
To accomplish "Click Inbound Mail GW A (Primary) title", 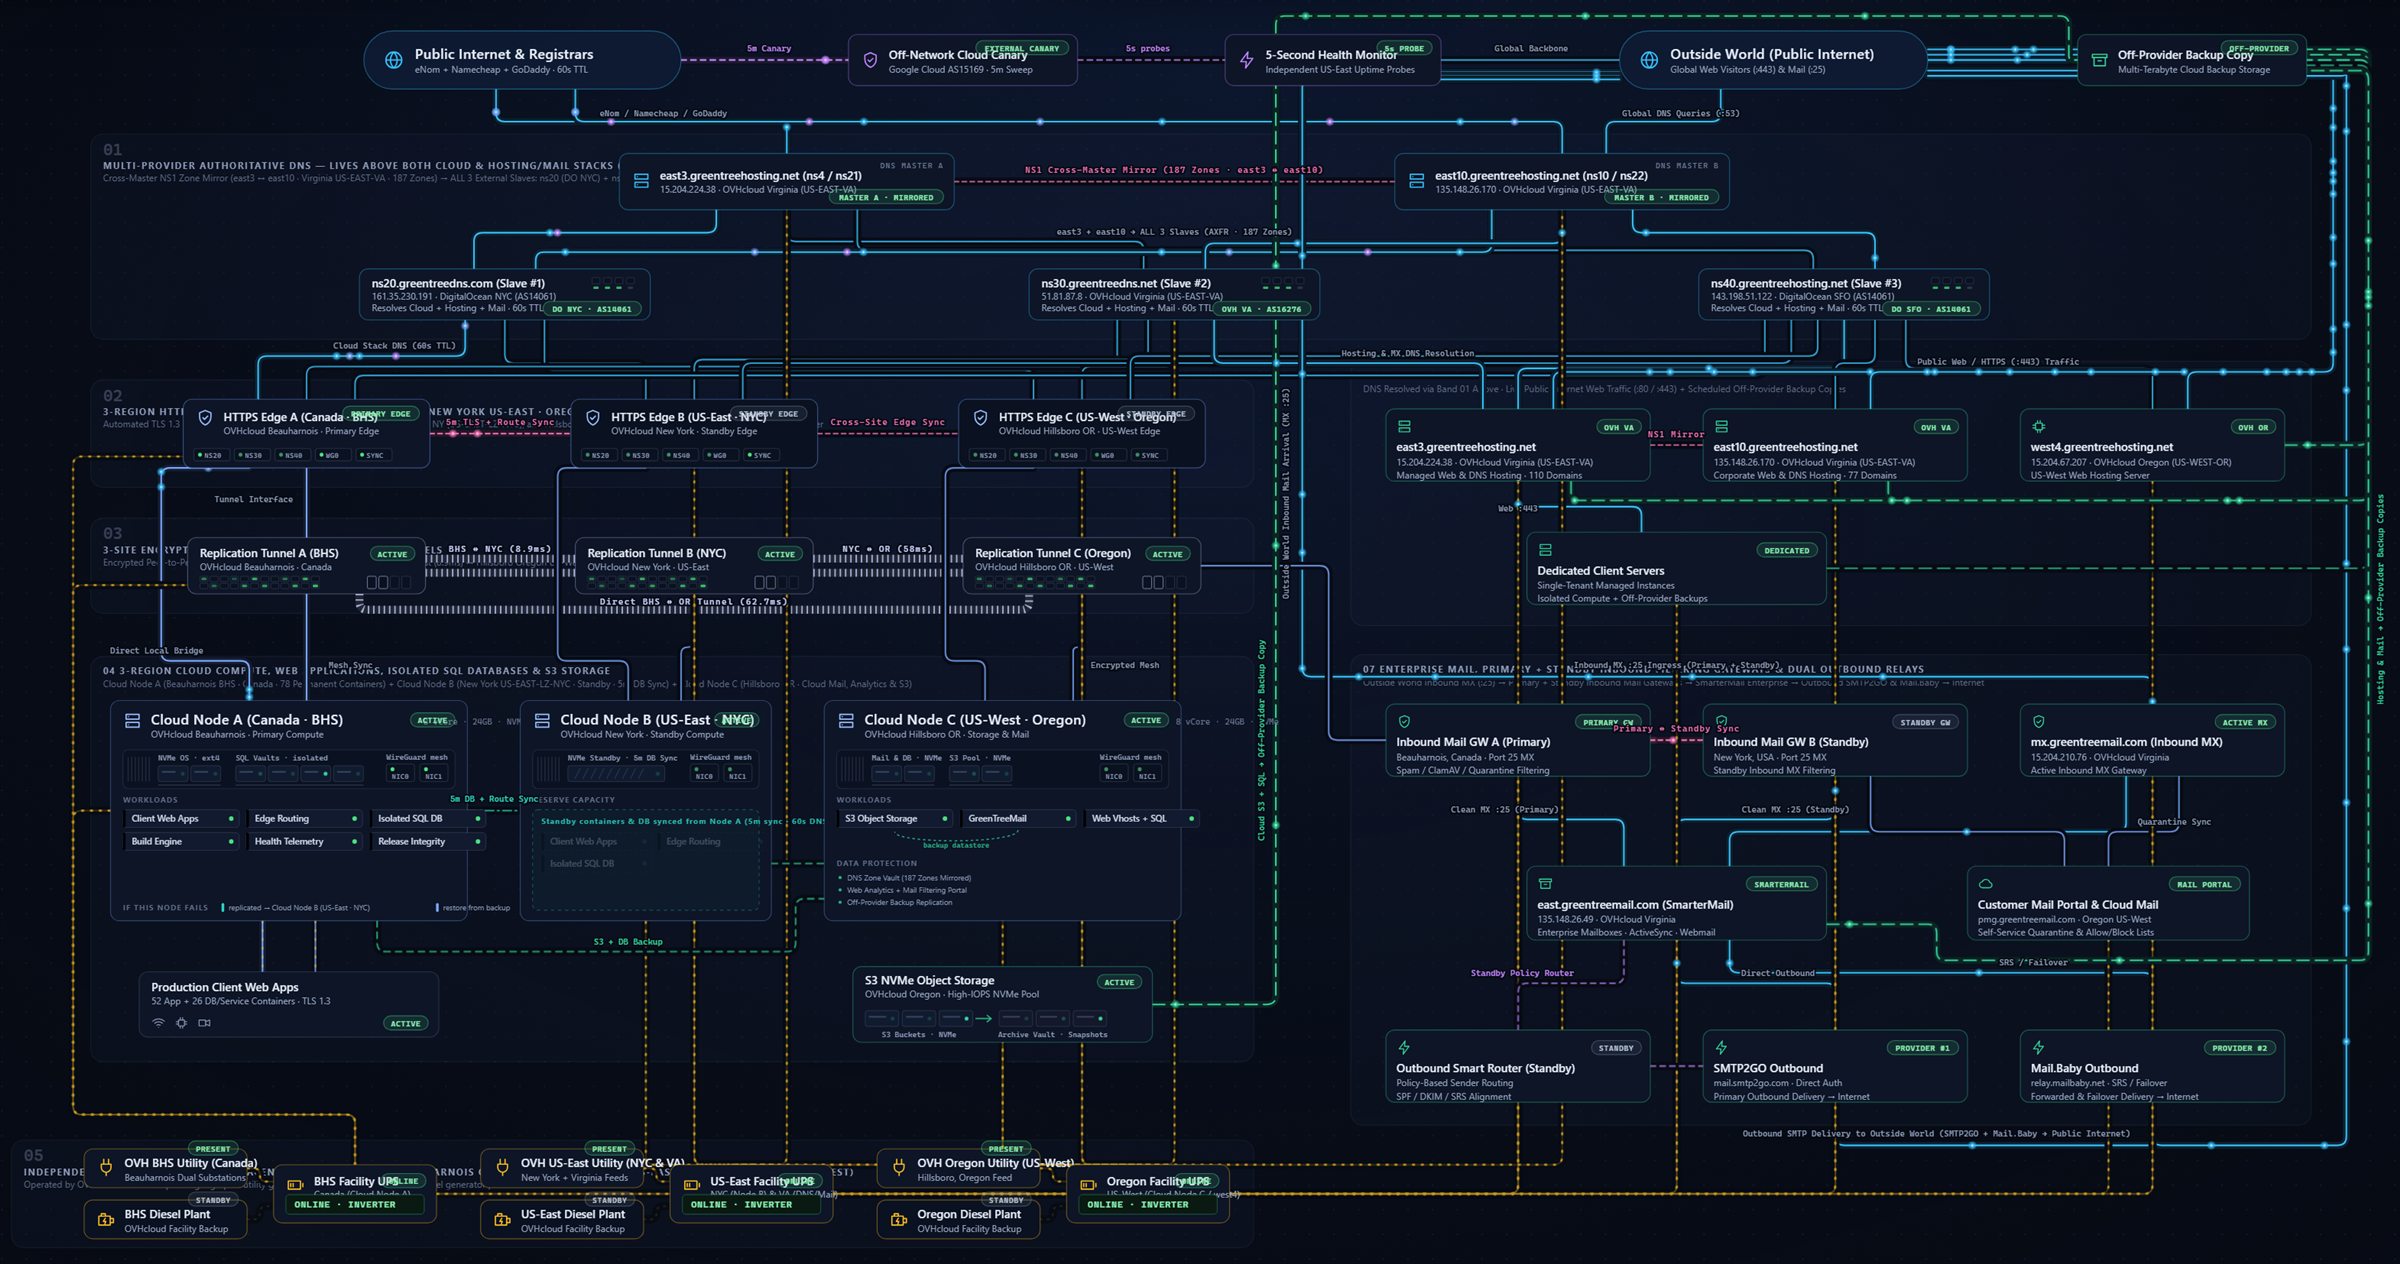I will [1473, 742].
